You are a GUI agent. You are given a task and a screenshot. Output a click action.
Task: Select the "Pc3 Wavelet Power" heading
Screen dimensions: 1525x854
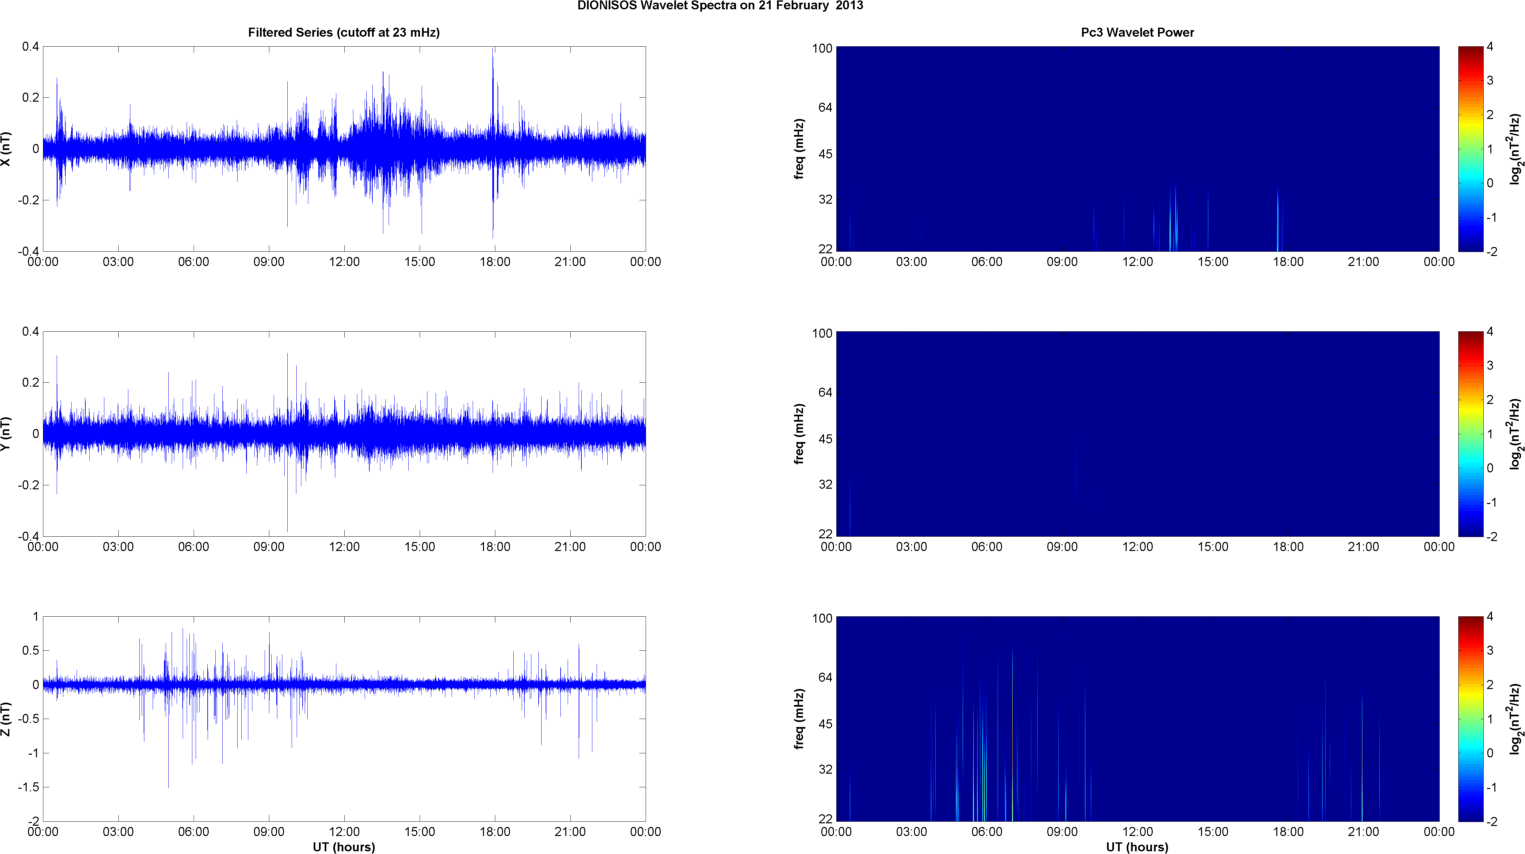(1137, 33)
